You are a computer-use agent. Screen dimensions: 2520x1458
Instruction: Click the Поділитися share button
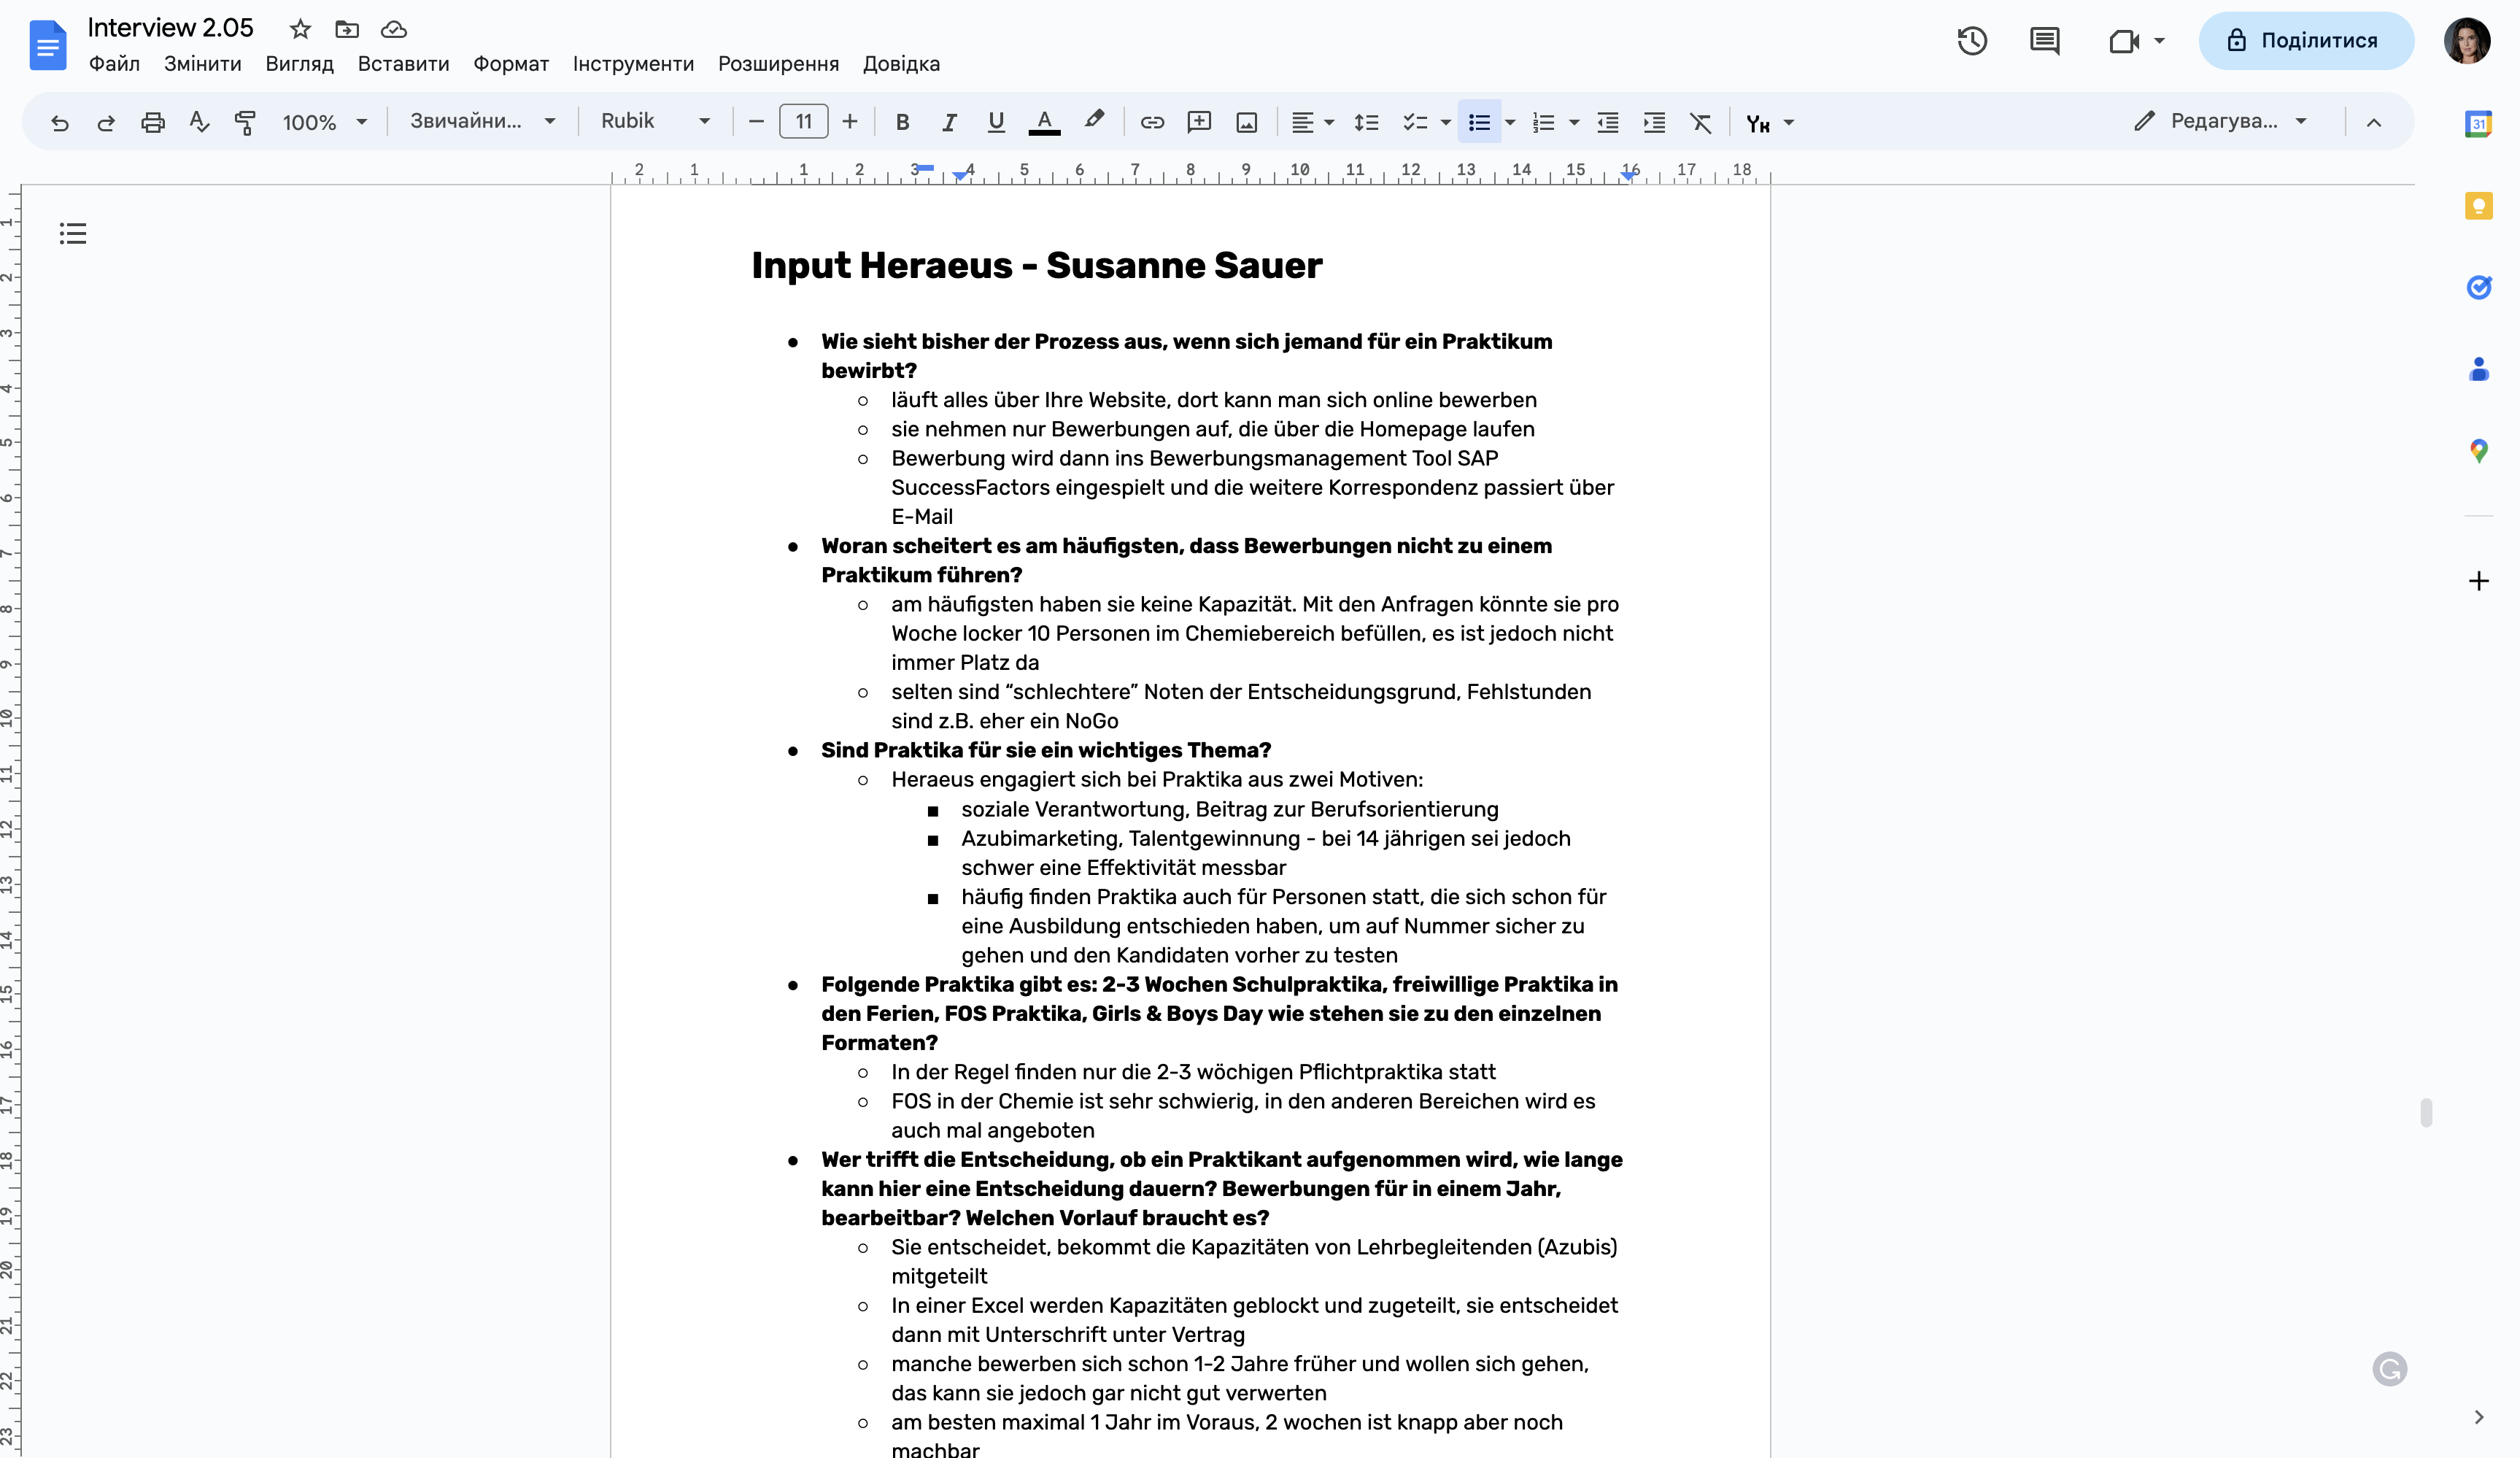[2306, 41]
